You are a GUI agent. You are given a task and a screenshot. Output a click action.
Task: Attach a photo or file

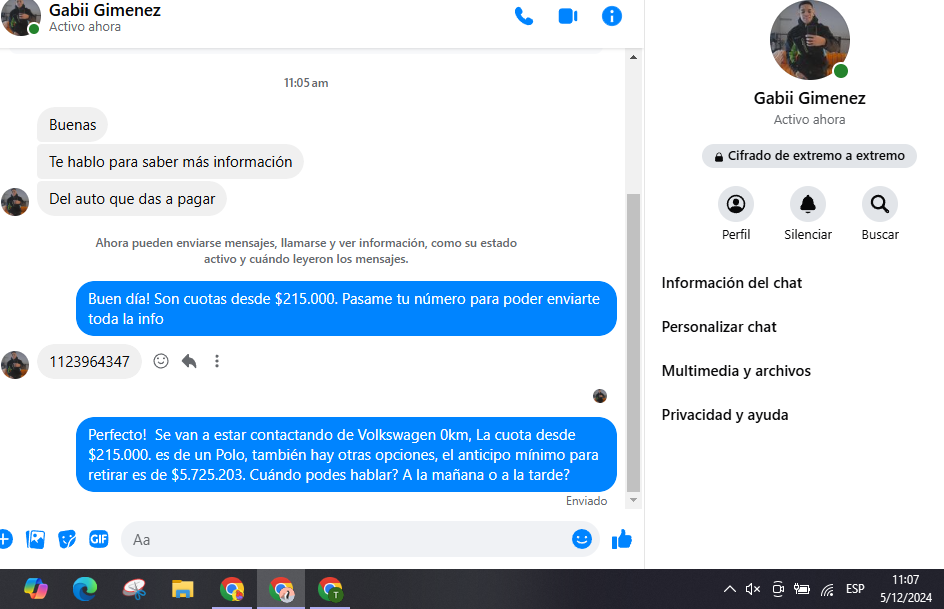coord(36,539)
